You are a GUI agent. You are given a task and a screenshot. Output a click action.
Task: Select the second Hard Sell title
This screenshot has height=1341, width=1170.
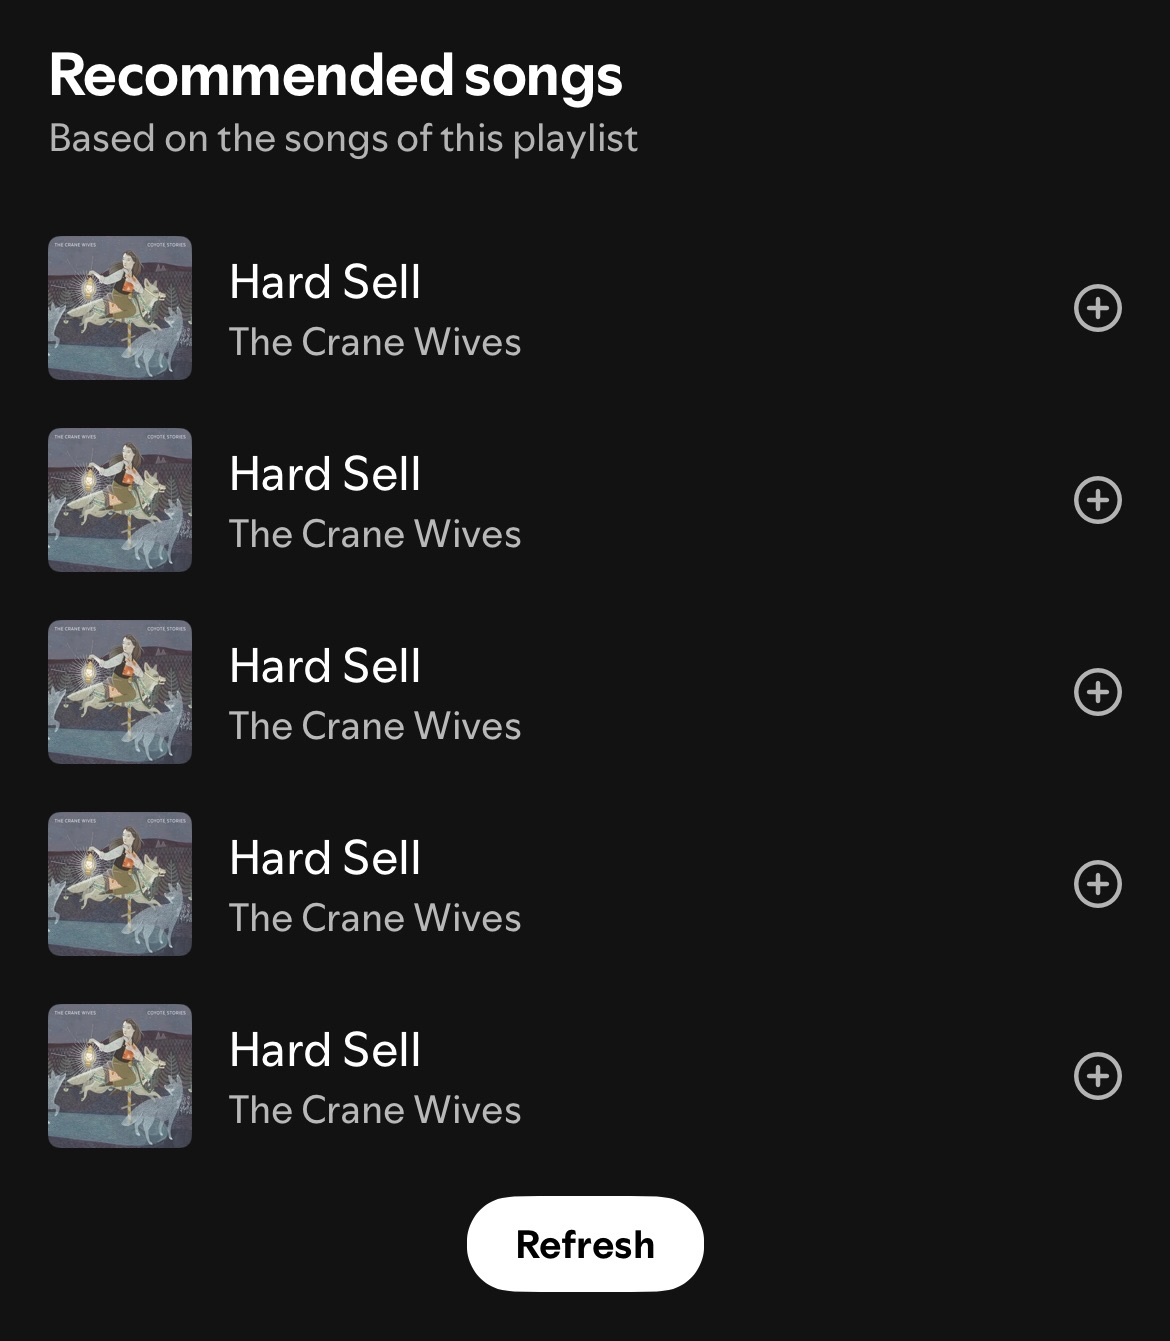325,474
